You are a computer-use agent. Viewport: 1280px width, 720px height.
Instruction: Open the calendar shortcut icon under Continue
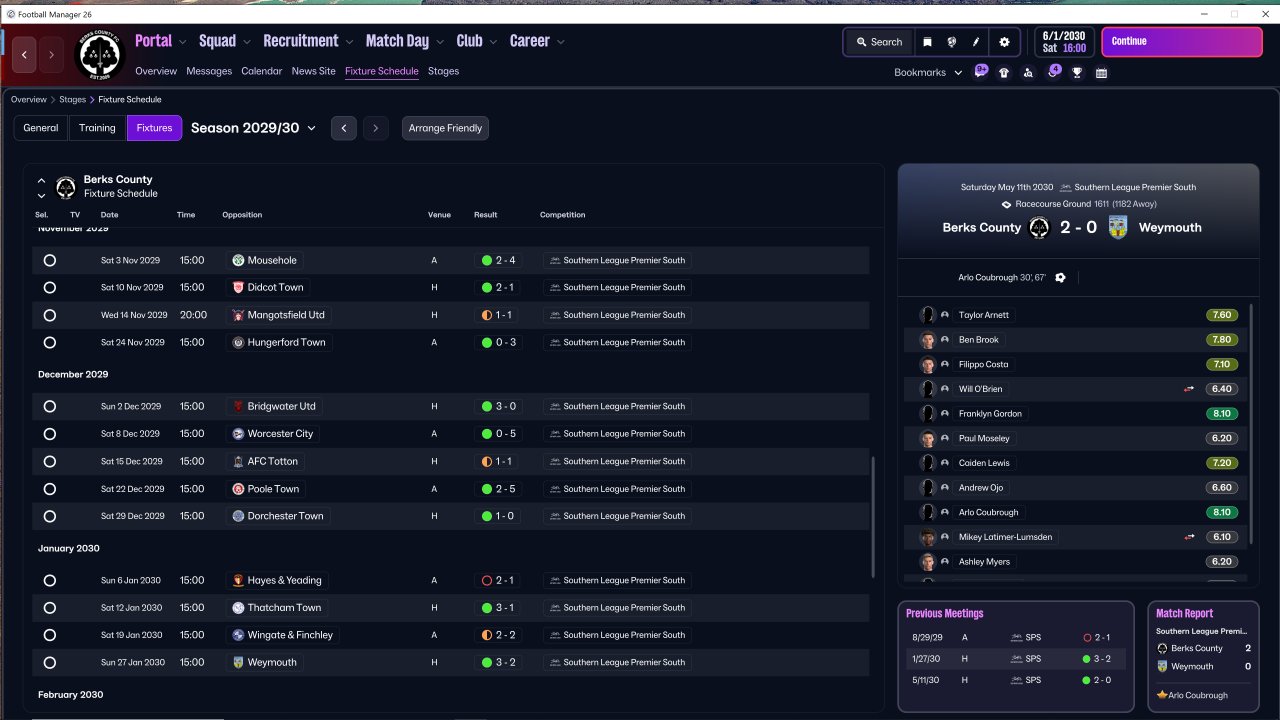(1101, 72)
